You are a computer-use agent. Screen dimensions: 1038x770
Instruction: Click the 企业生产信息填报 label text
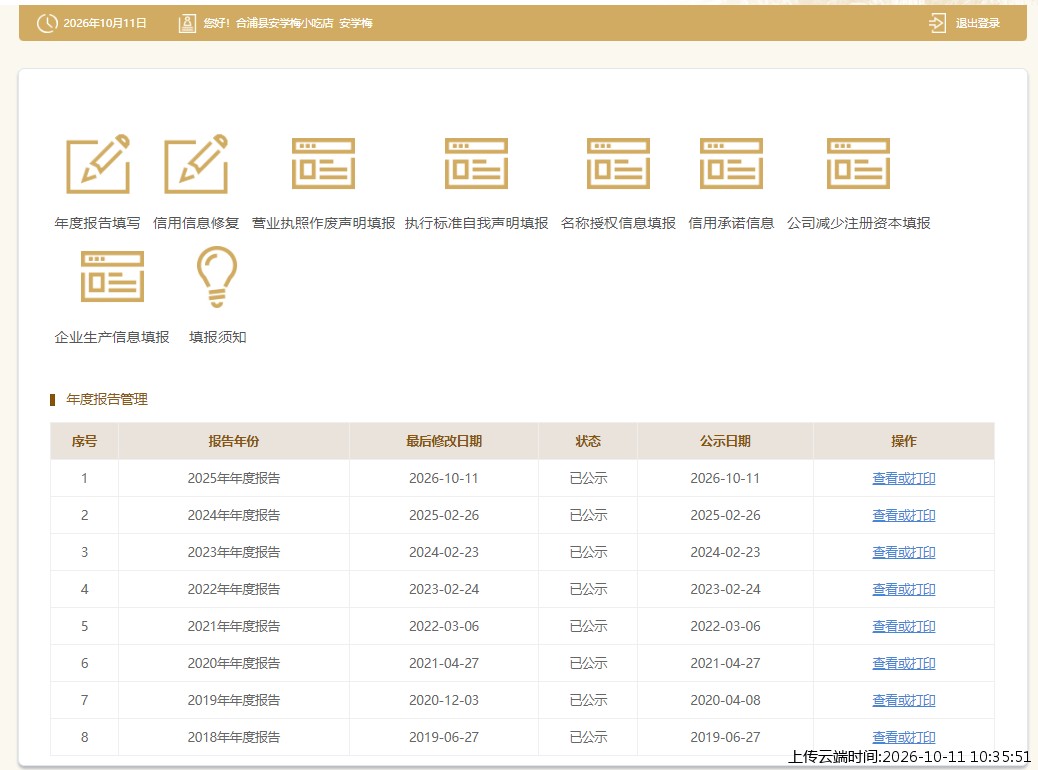(112, 337)
